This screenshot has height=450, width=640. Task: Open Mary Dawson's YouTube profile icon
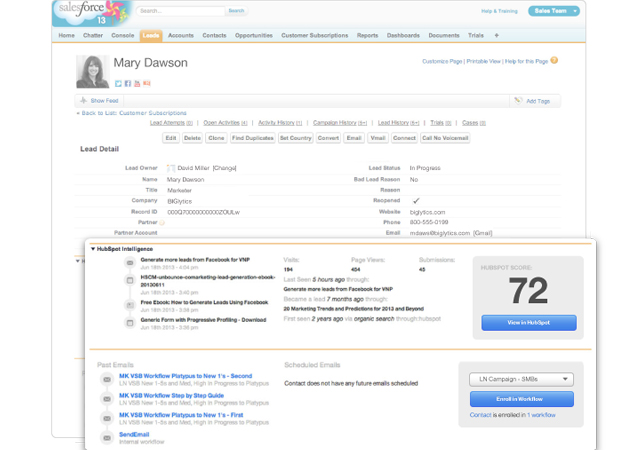(x=137, y=84)
